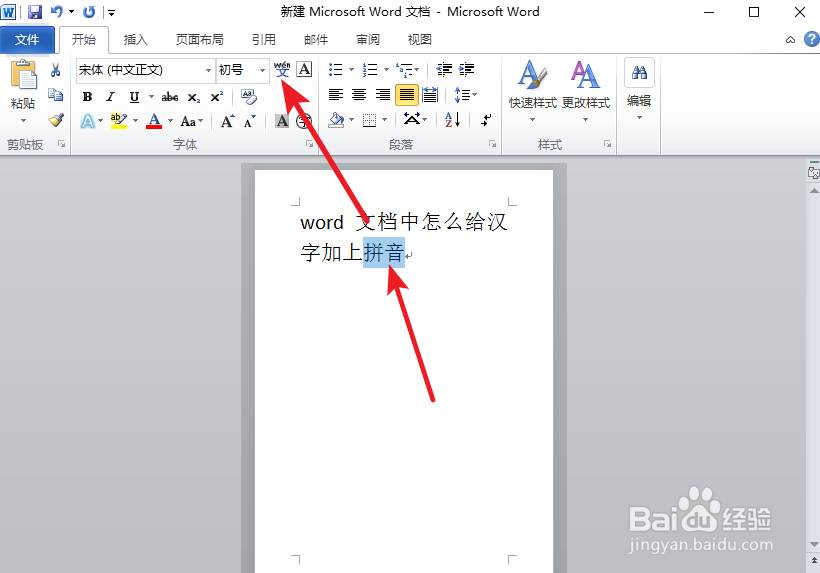Apply strikethrough with the abc icon
This screenshot has width=820, height=573.
pyautogui.click(x=169, y=97)
